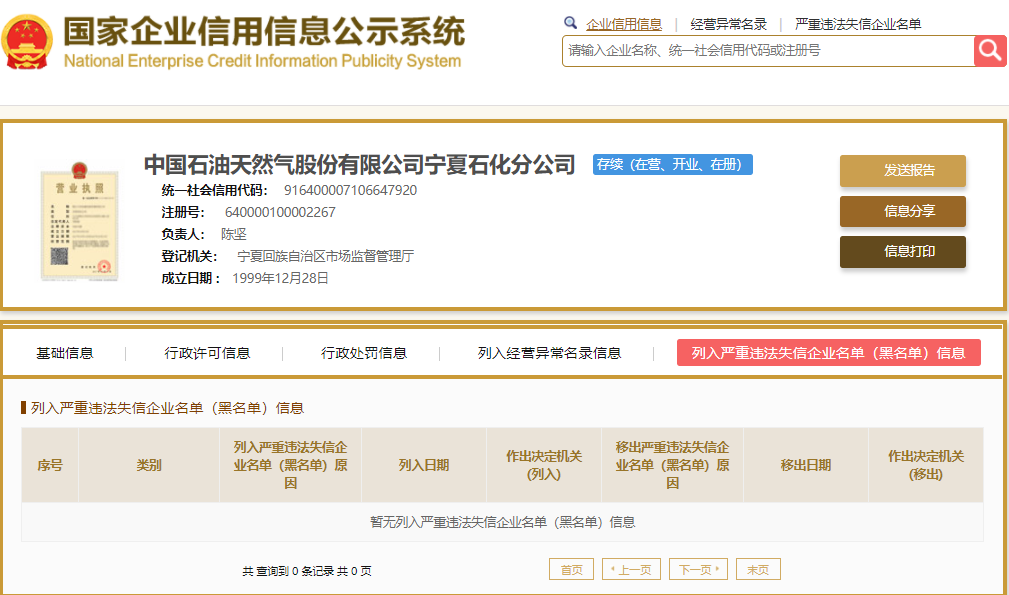Click the 存续（在营、开业、在册） status badge

click(x=672, y=165)
